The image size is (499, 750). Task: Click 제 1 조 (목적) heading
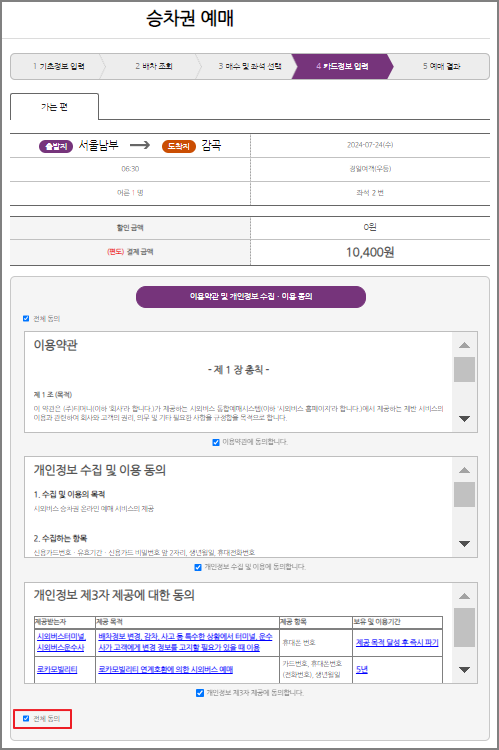(53, 395)
